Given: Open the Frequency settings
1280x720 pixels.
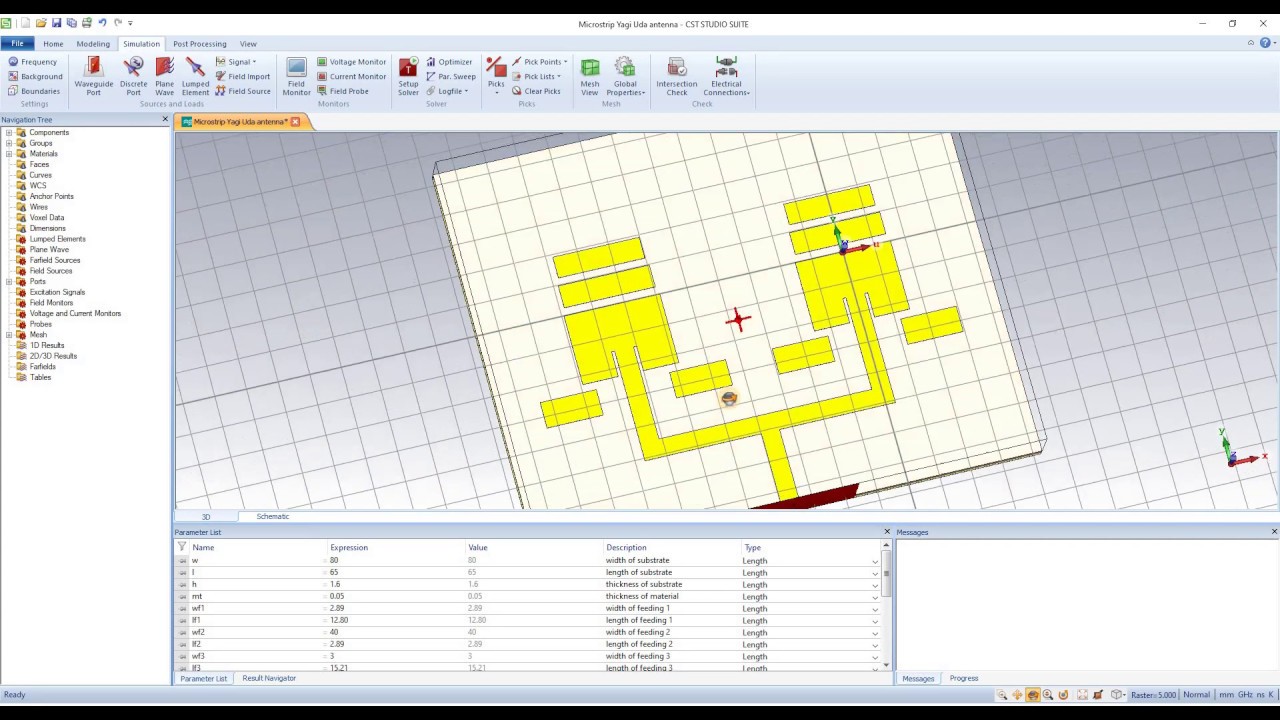Looking at the screenshot, I should pyautogui.click(x=32, y=62).
